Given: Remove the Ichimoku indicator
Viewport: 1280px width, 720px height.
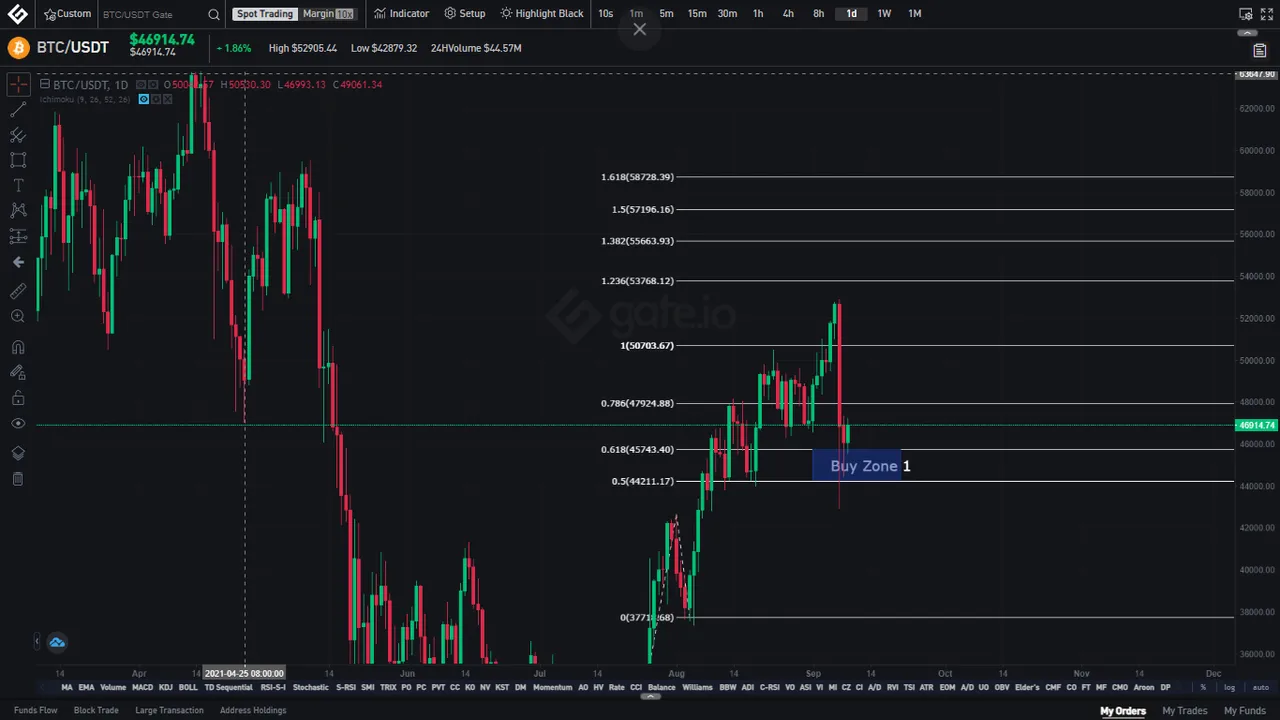Looking at the screenshot, I should [168, 99].
